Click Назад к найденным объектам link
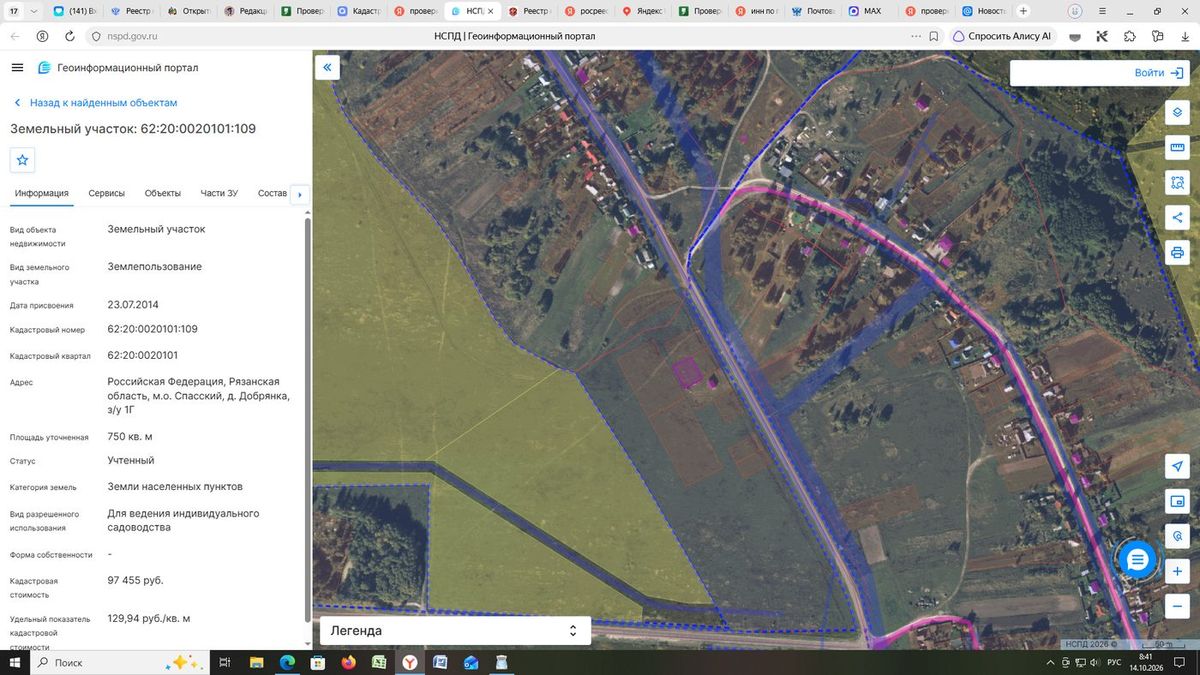 point(96,103)
